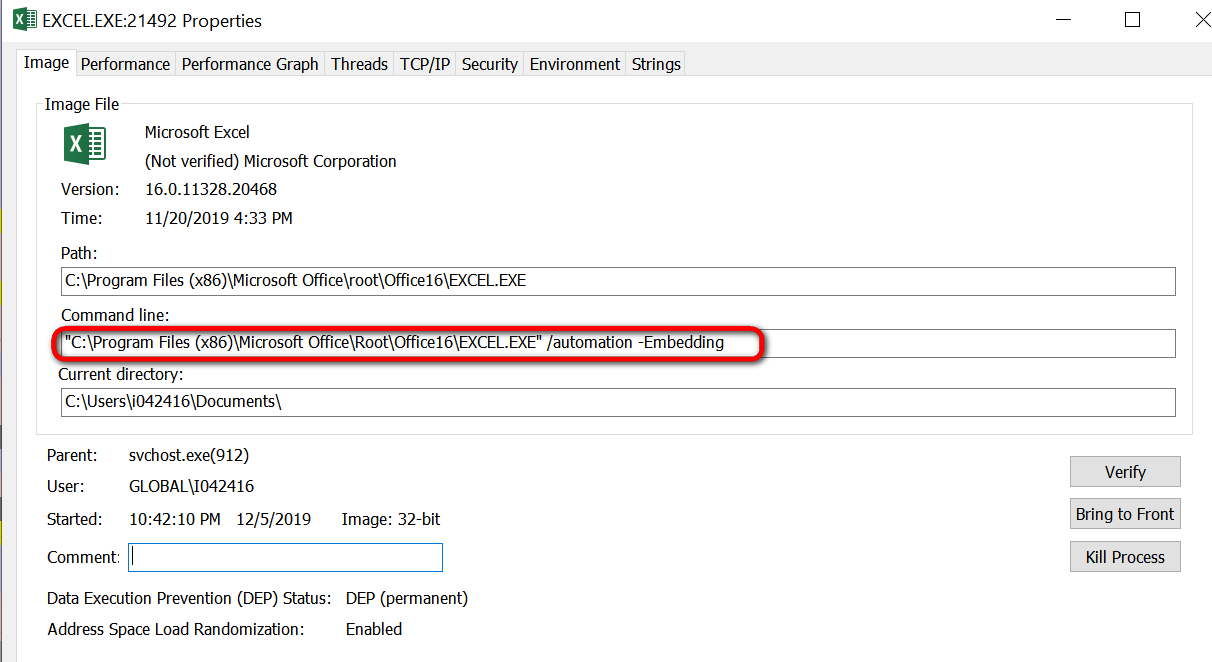Select the version text 16.0.11328.20468
This screenshot has width=1212, height=662.
(211, 189)
